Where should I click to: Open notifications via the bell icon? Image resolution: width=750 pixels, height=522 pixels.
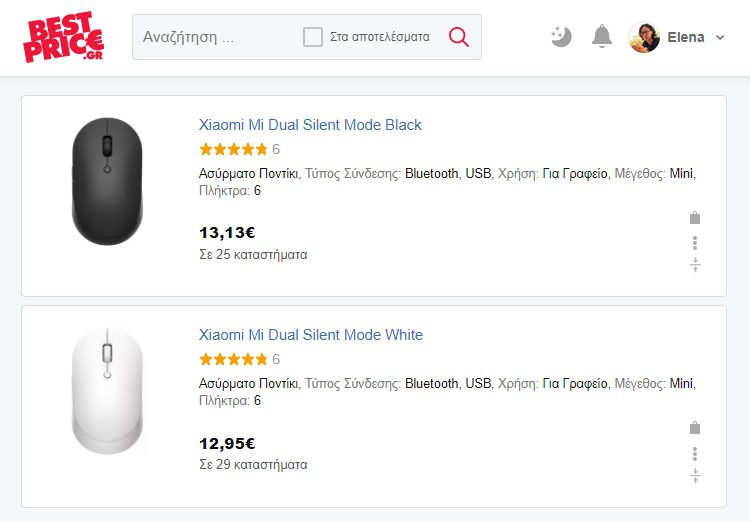tap(602, 37)
